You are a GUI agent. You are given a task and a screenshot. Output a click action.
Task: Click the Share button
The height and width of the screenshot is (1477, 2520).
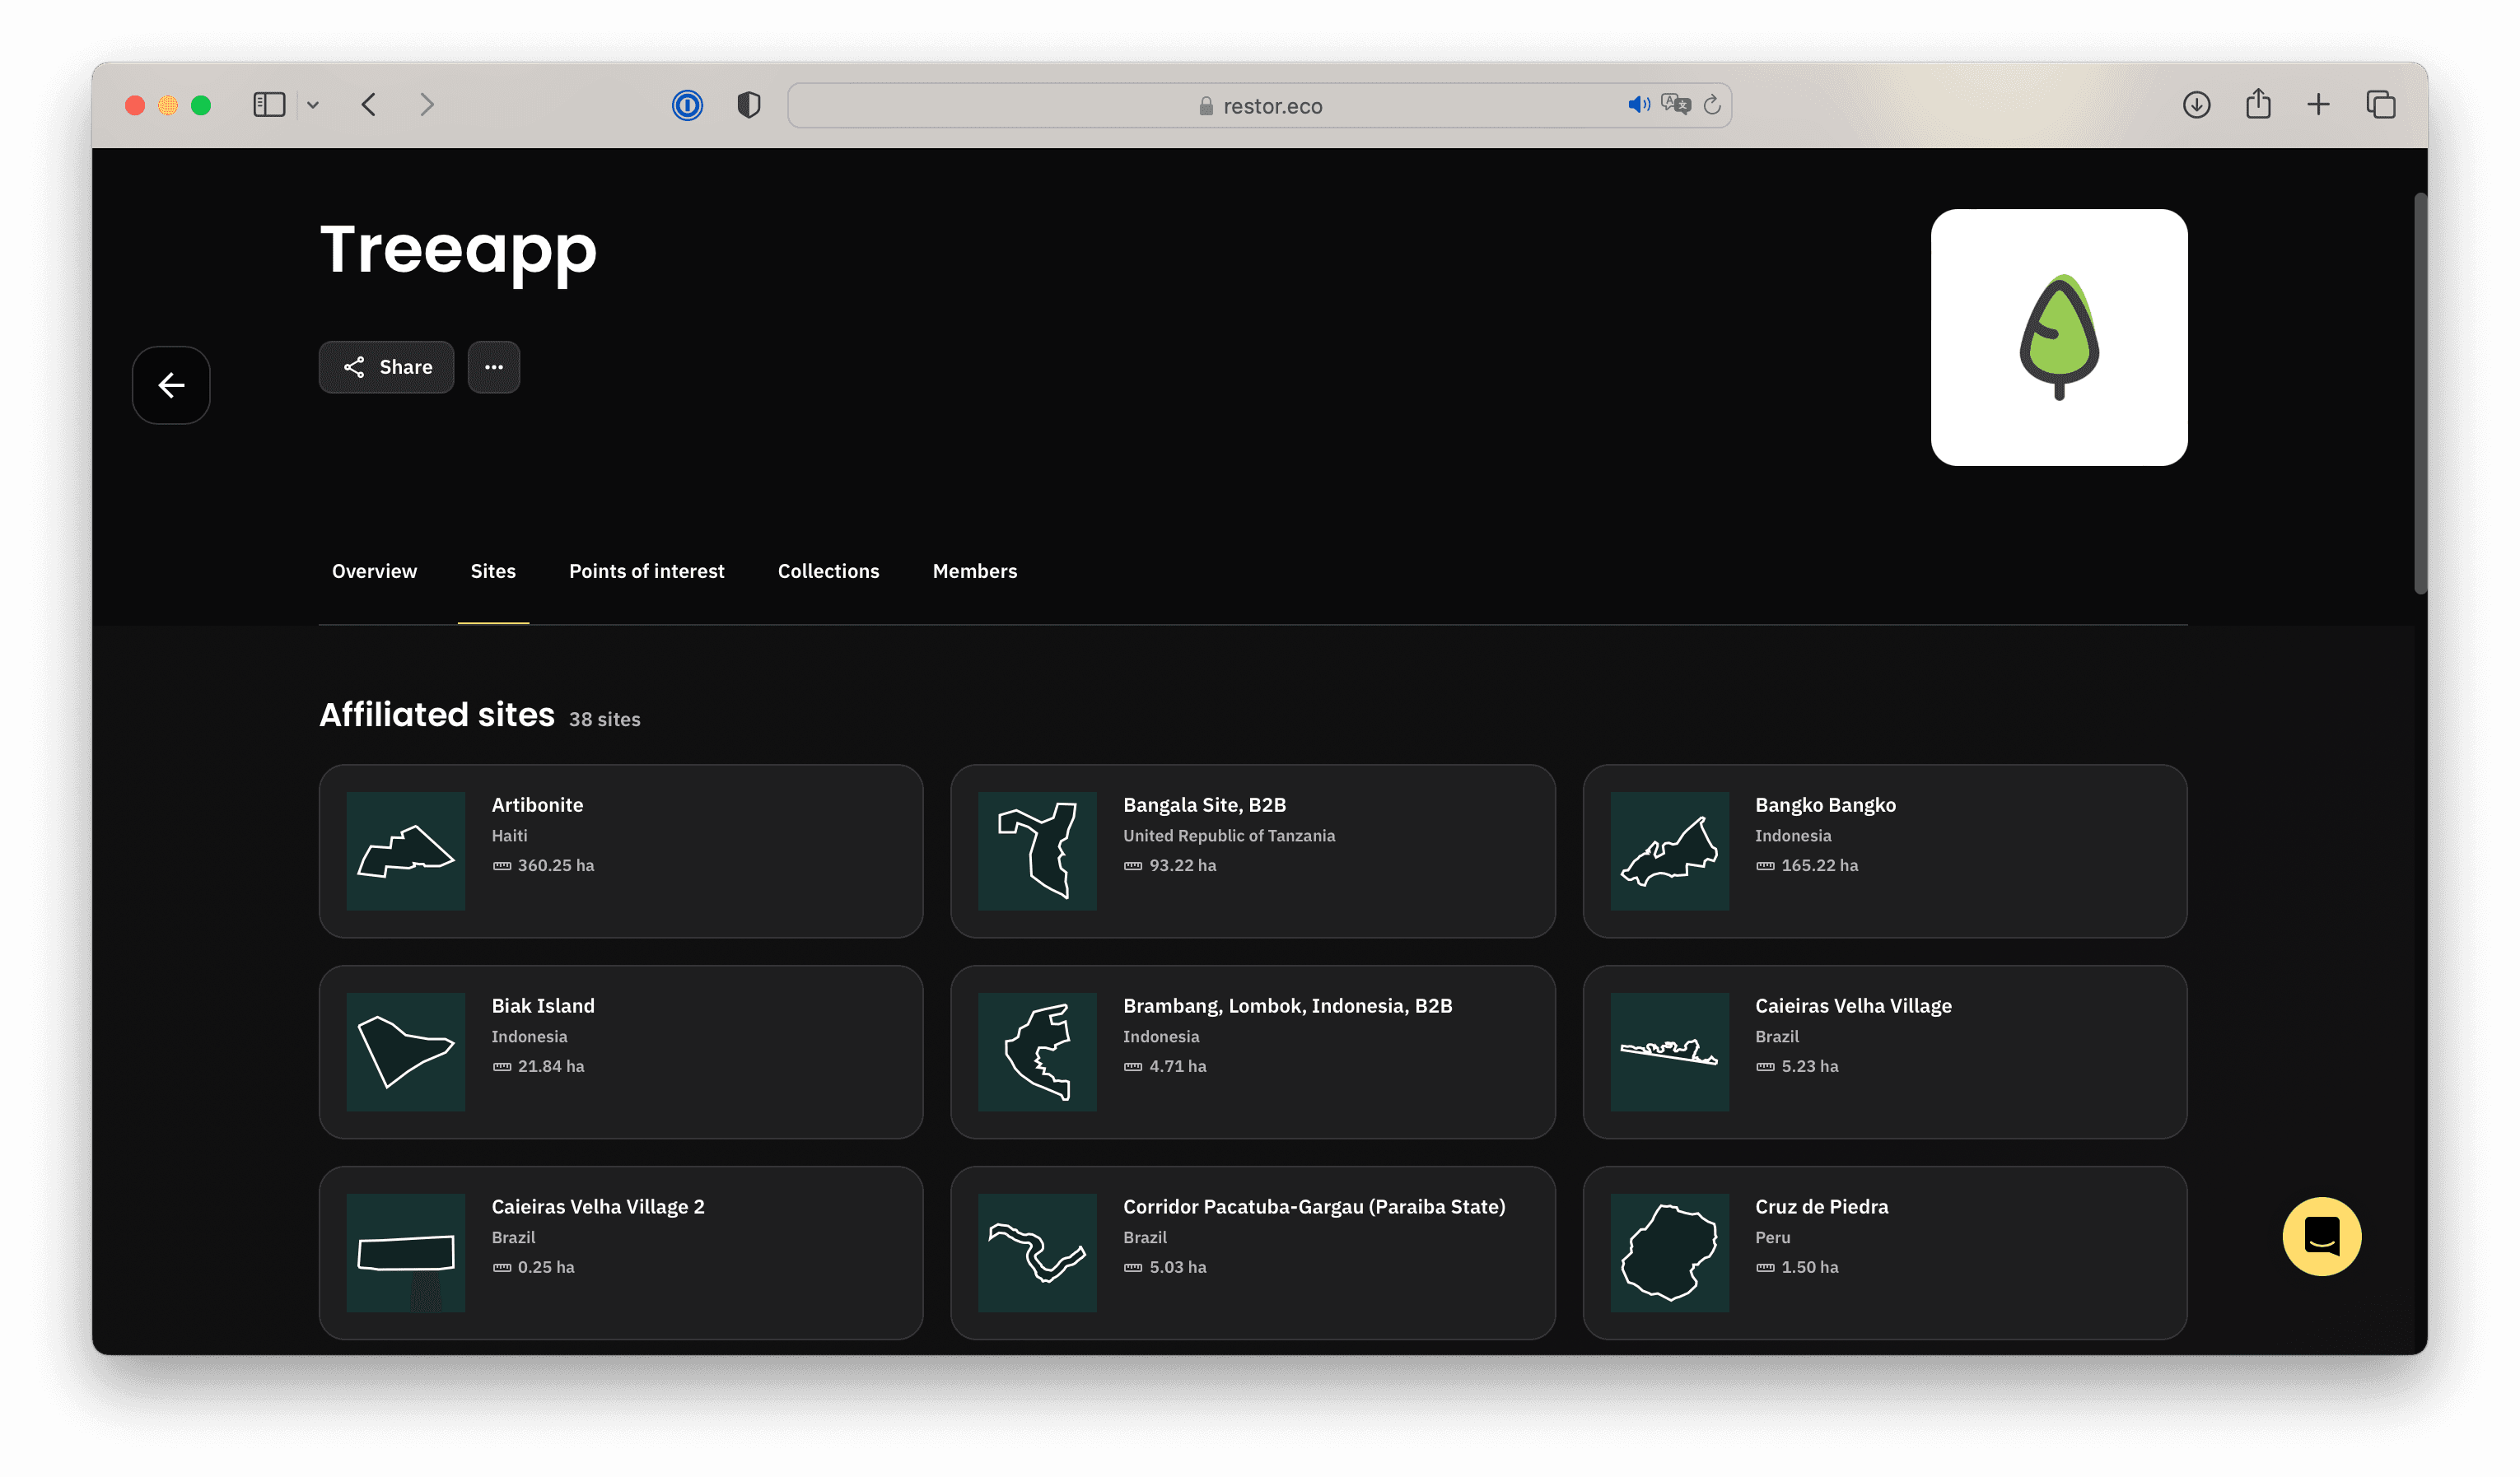click(386, 367)
